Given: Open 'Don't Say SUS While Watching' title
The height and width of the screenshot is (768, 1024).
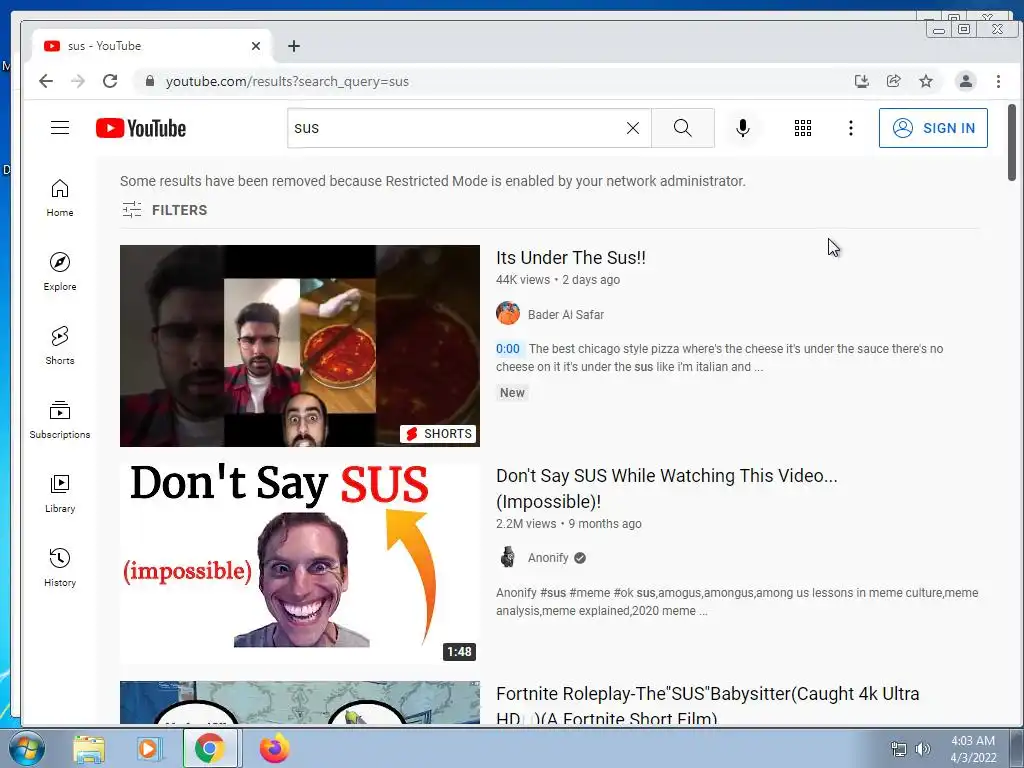Looking at the screenshot, I should [x=666, y=488].
